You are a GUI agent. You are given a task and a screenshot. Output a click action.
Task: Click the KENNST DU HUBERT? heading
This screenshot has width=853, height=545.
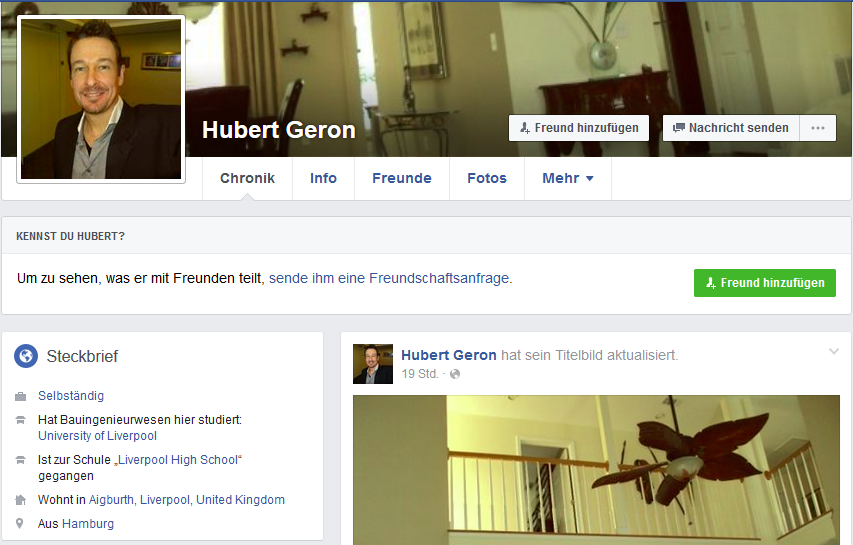(x=70, y=237)
